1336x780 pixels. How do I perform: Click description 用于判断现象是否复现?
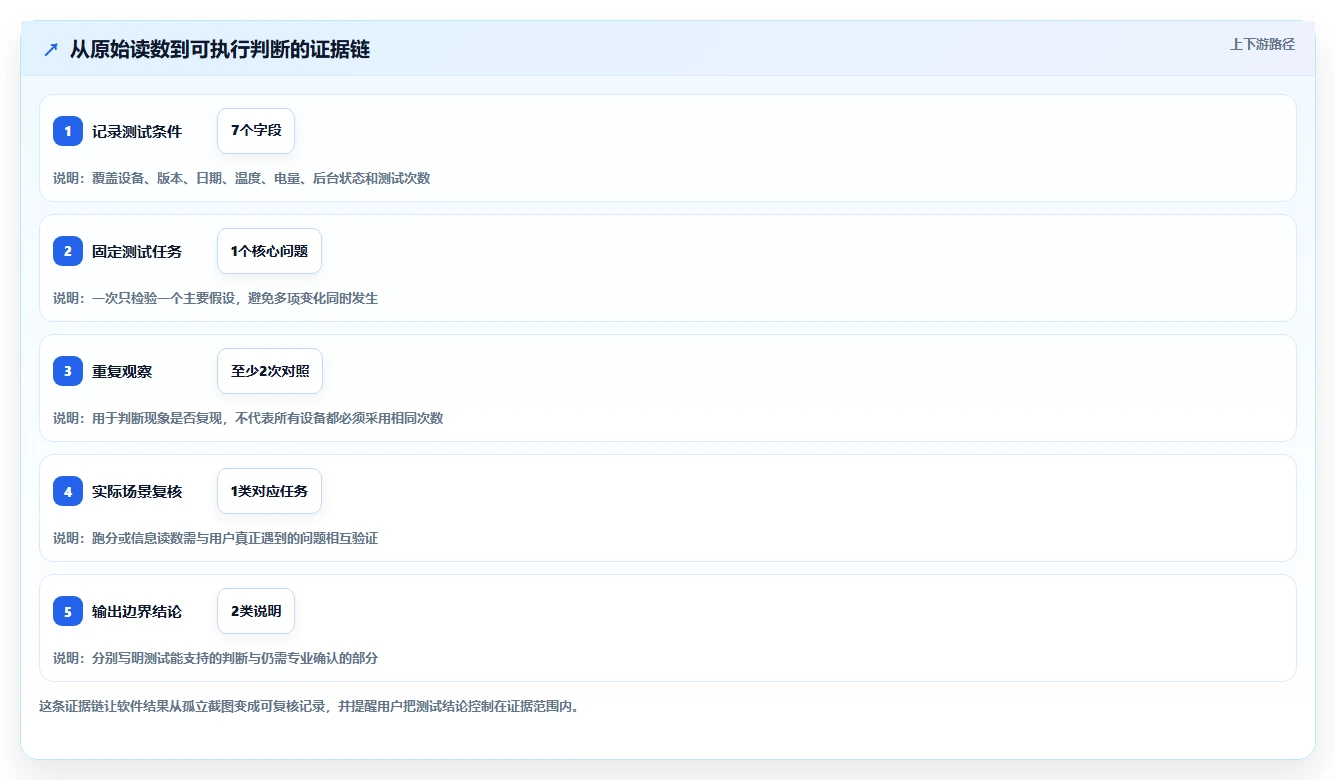[x=248, y=418]
